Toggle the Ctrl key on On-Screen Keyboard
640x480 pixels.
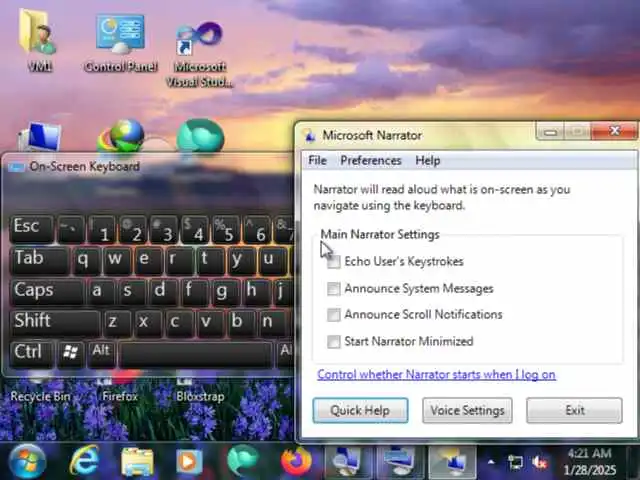pyautogui.click(x=32, y=353)
